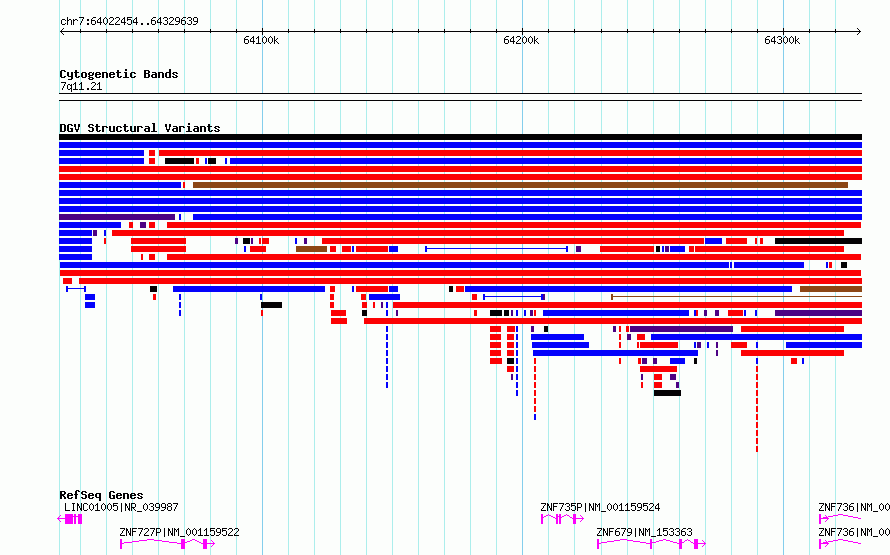Viewport: 890px width, 555px height.
Task: Open the DGV Structural Variants track title
Action: pos(140,128)
